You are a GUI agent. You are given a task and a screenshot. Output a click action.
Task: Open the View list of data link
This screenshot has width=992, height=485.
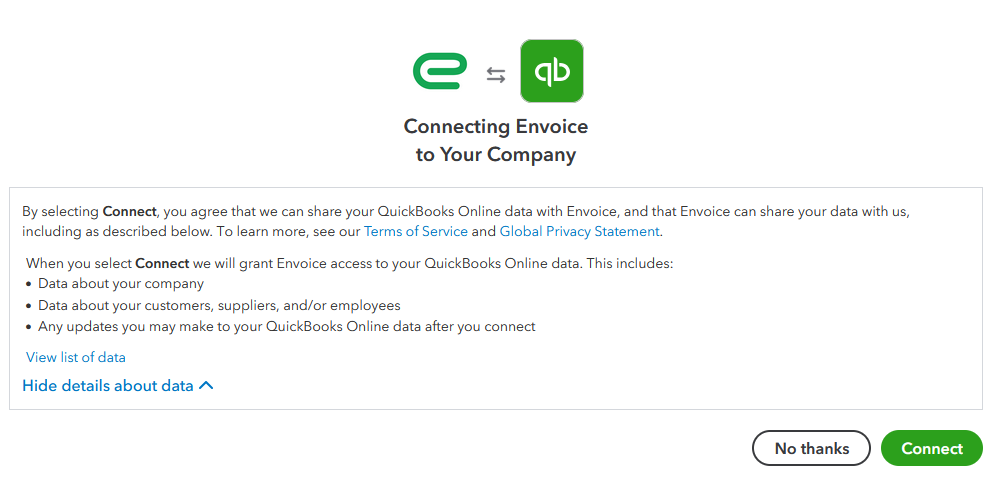pyautogui.click(x=76, y=357)
